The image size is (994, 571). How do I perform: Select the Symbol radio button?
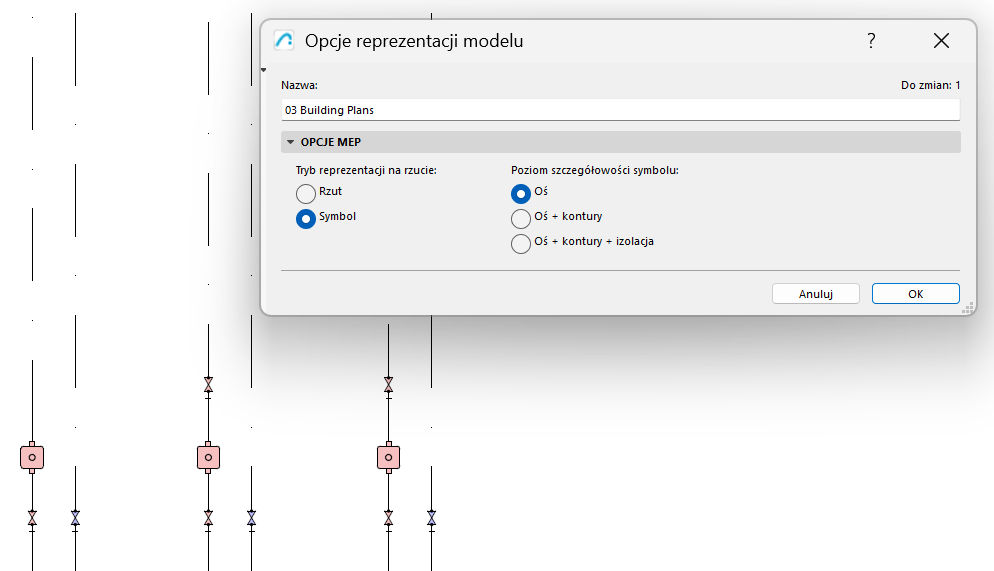[x=306, y=218]
